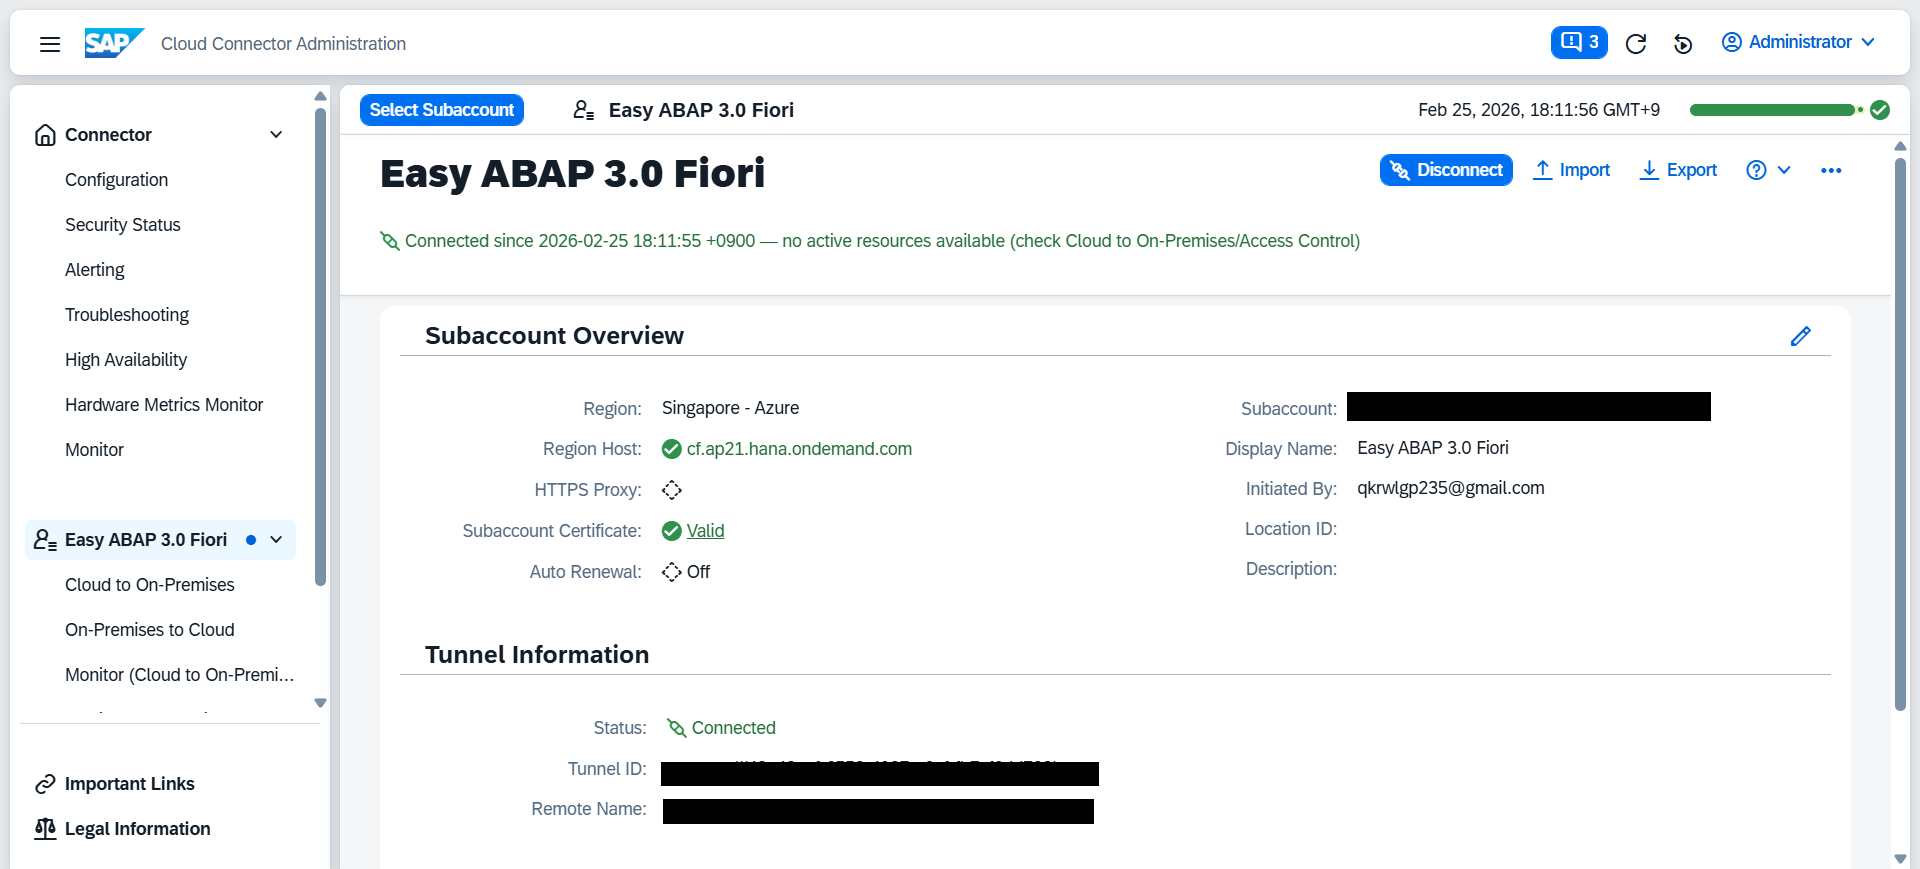The height and width of the screenshot is (869, 1920).
Task: Click the subaccount icon beside Easy ABAP 3.0 Fiori
Action: [x=584, y=110]
